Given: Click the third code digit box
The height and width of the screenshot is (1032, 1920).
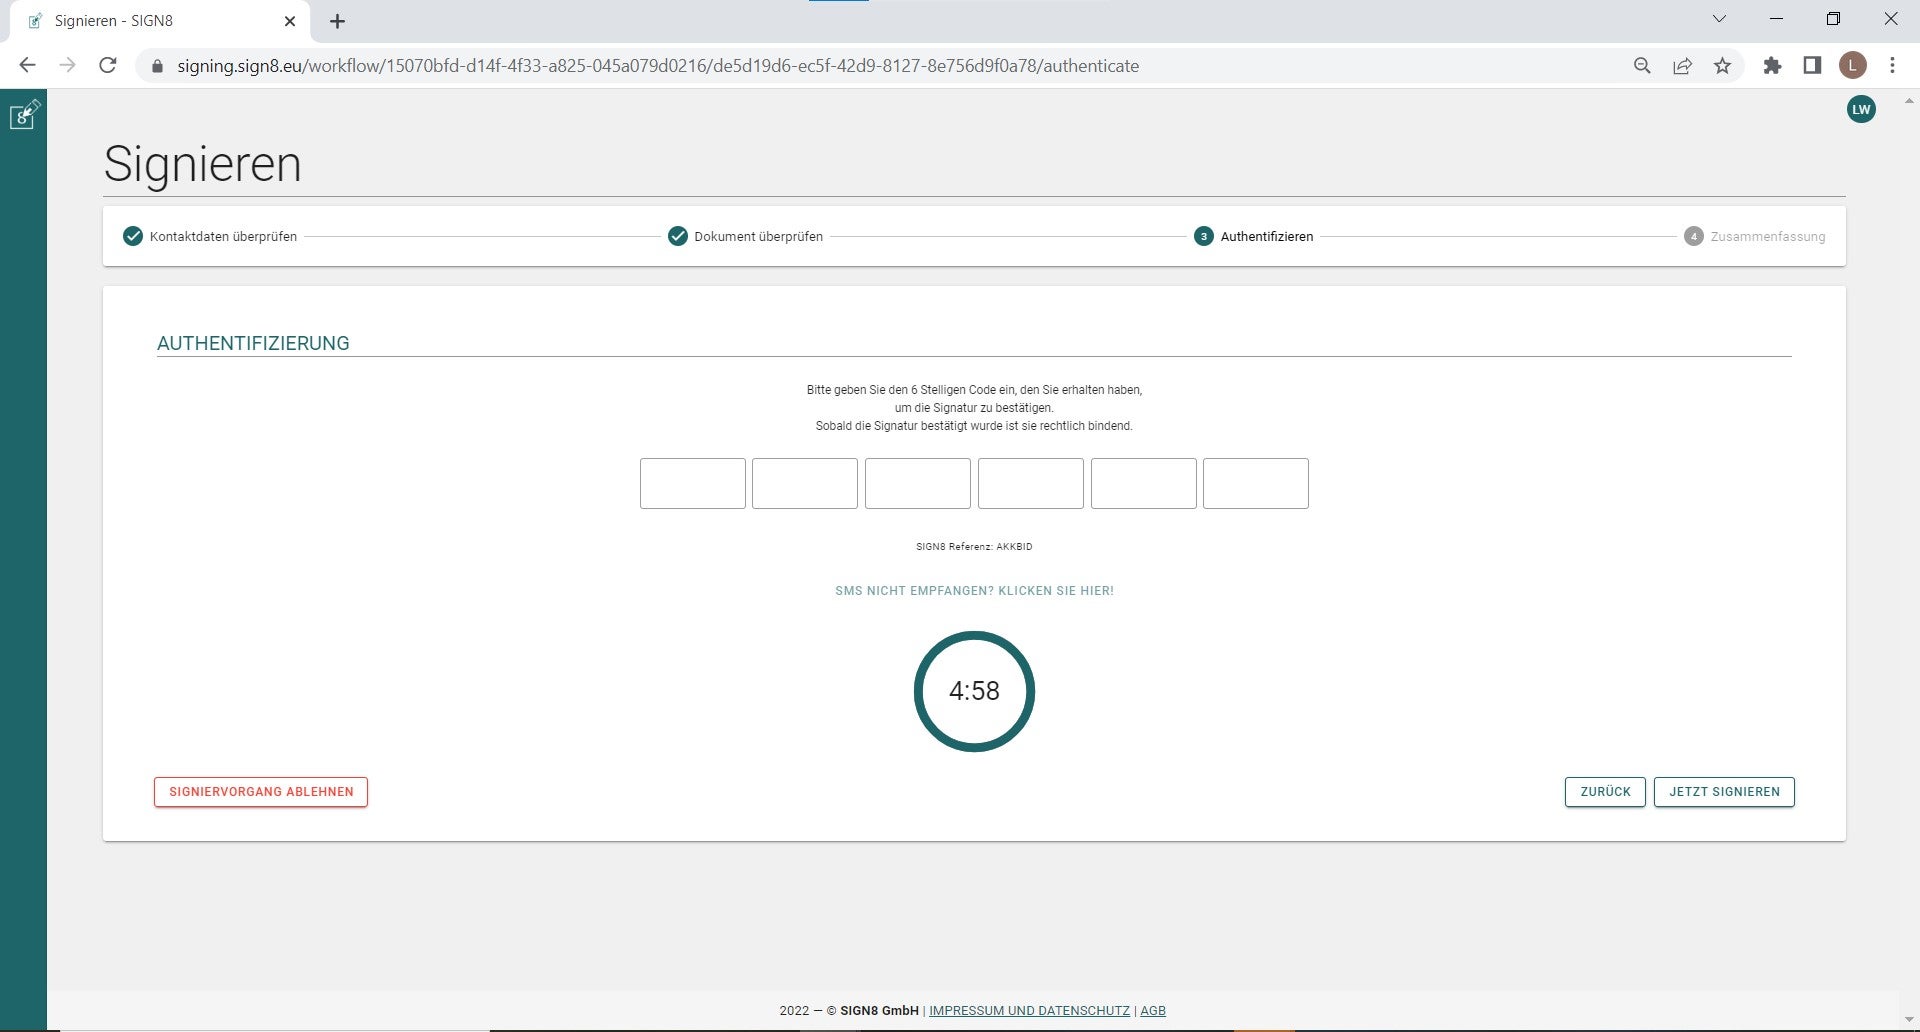Looking at the screenshot, I should pos(918,484).
